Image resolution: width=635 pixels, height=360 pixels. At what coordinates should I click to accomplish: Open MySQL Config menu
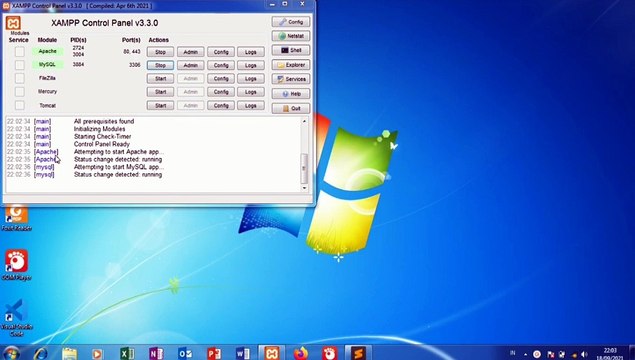click(x=221, y=65)
